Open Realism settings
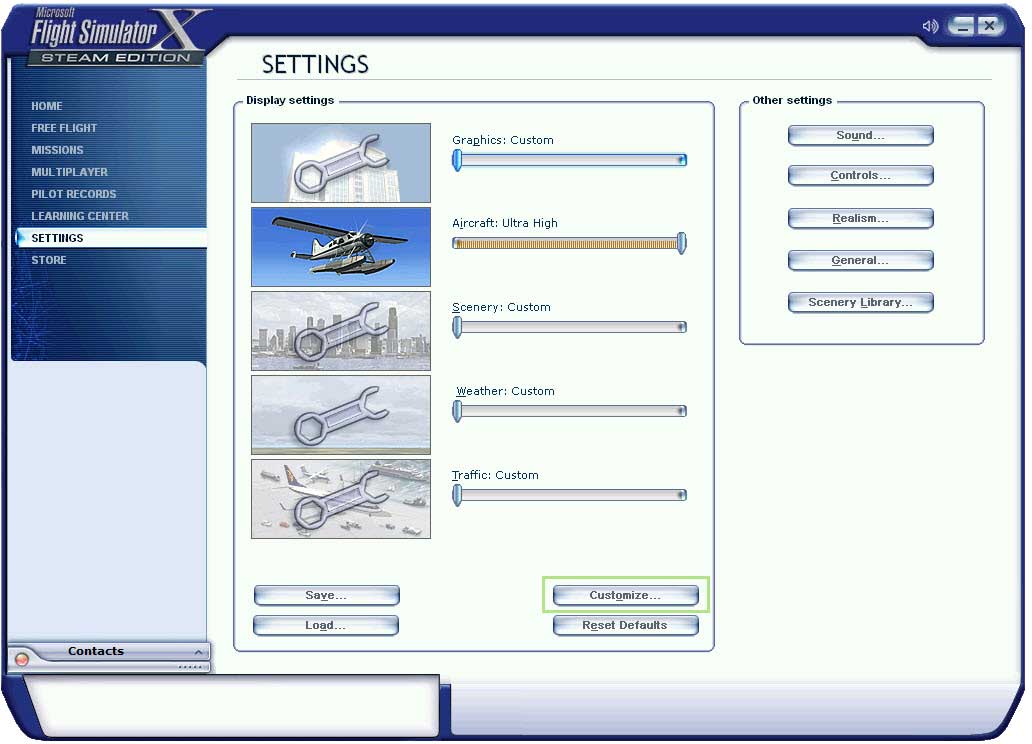Viewport: 1032px width, 744px height. (860, 219)
